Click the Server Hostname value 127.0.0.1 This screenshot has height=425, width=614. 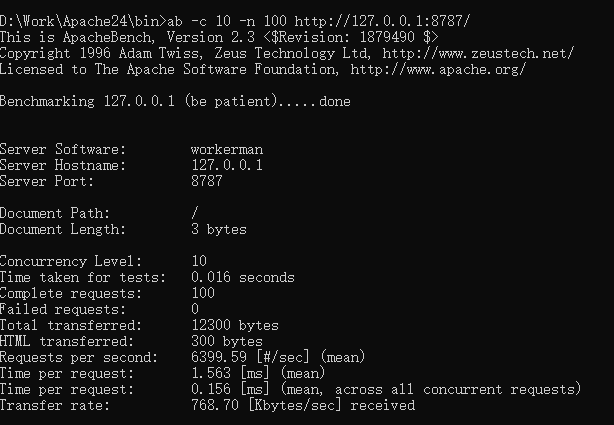click(227, 165)
